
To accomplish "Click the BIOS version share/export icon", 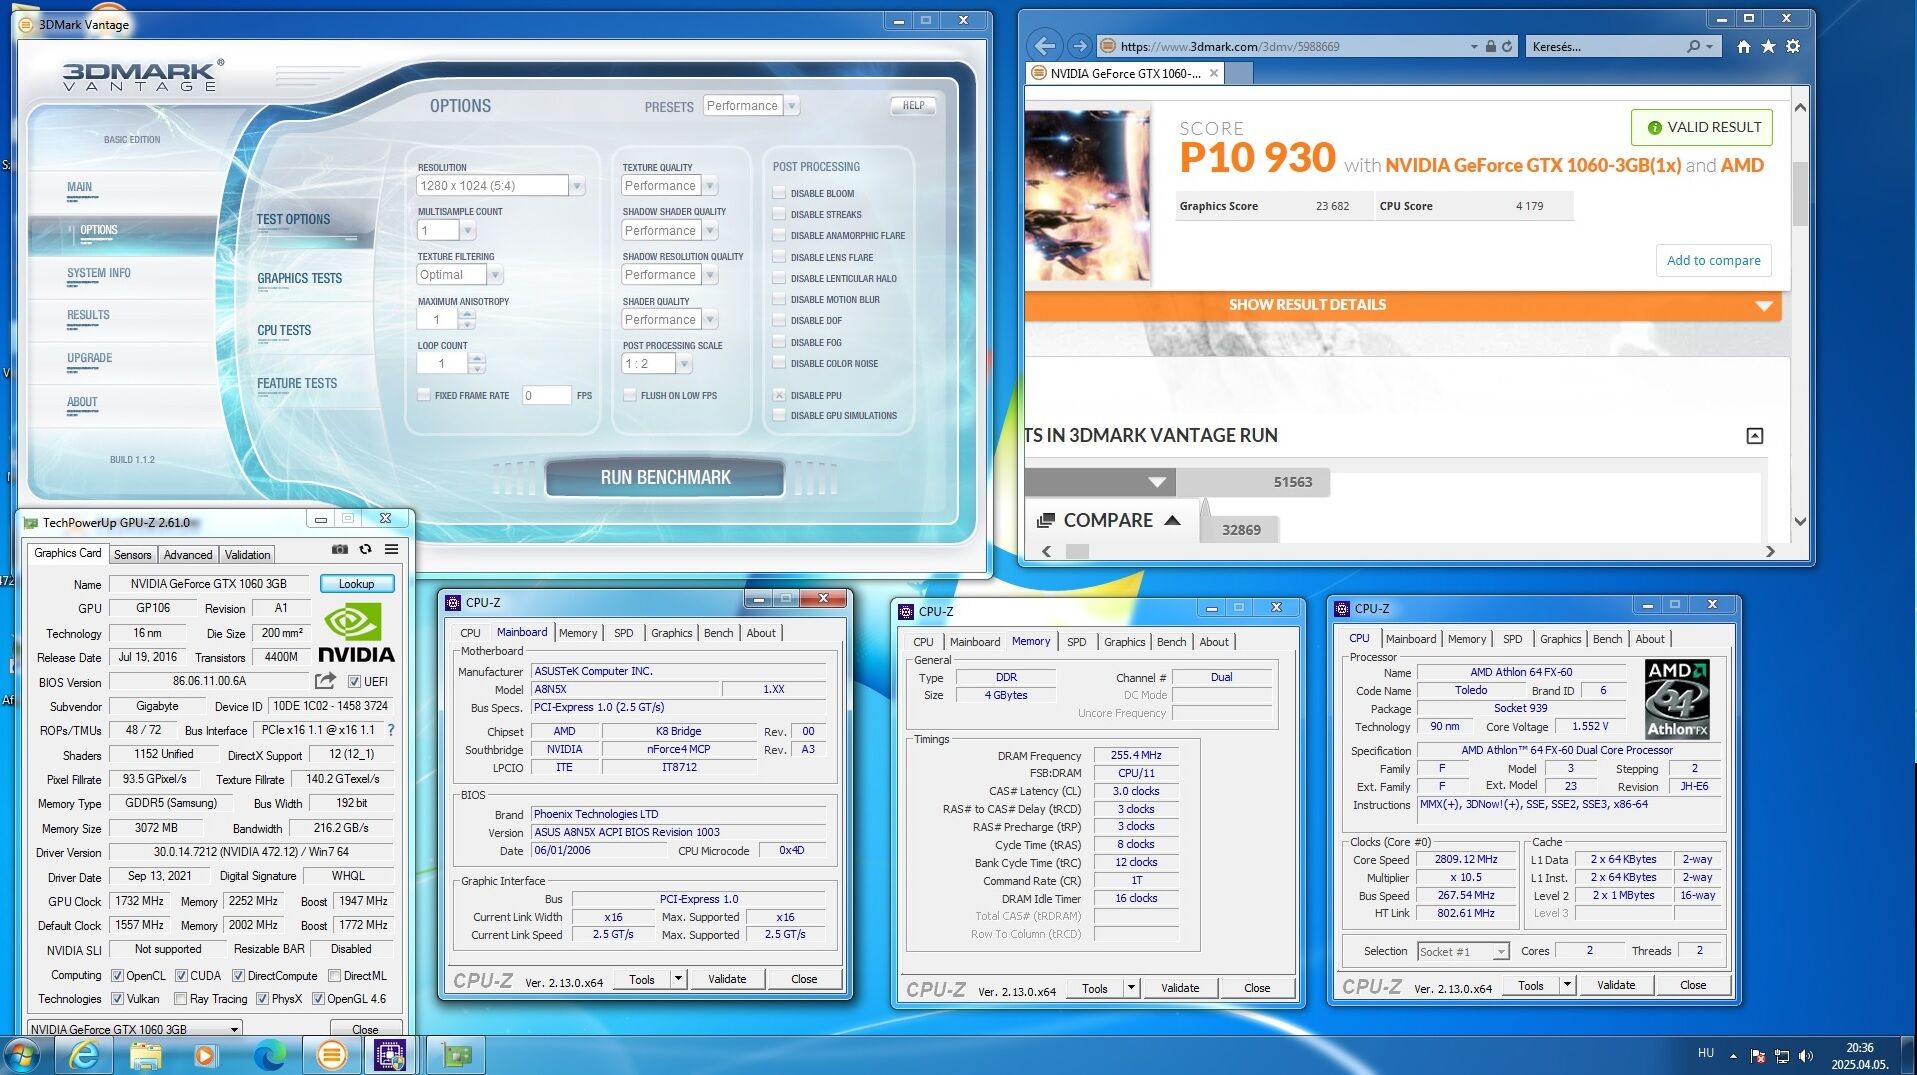I will click(325, 681).
